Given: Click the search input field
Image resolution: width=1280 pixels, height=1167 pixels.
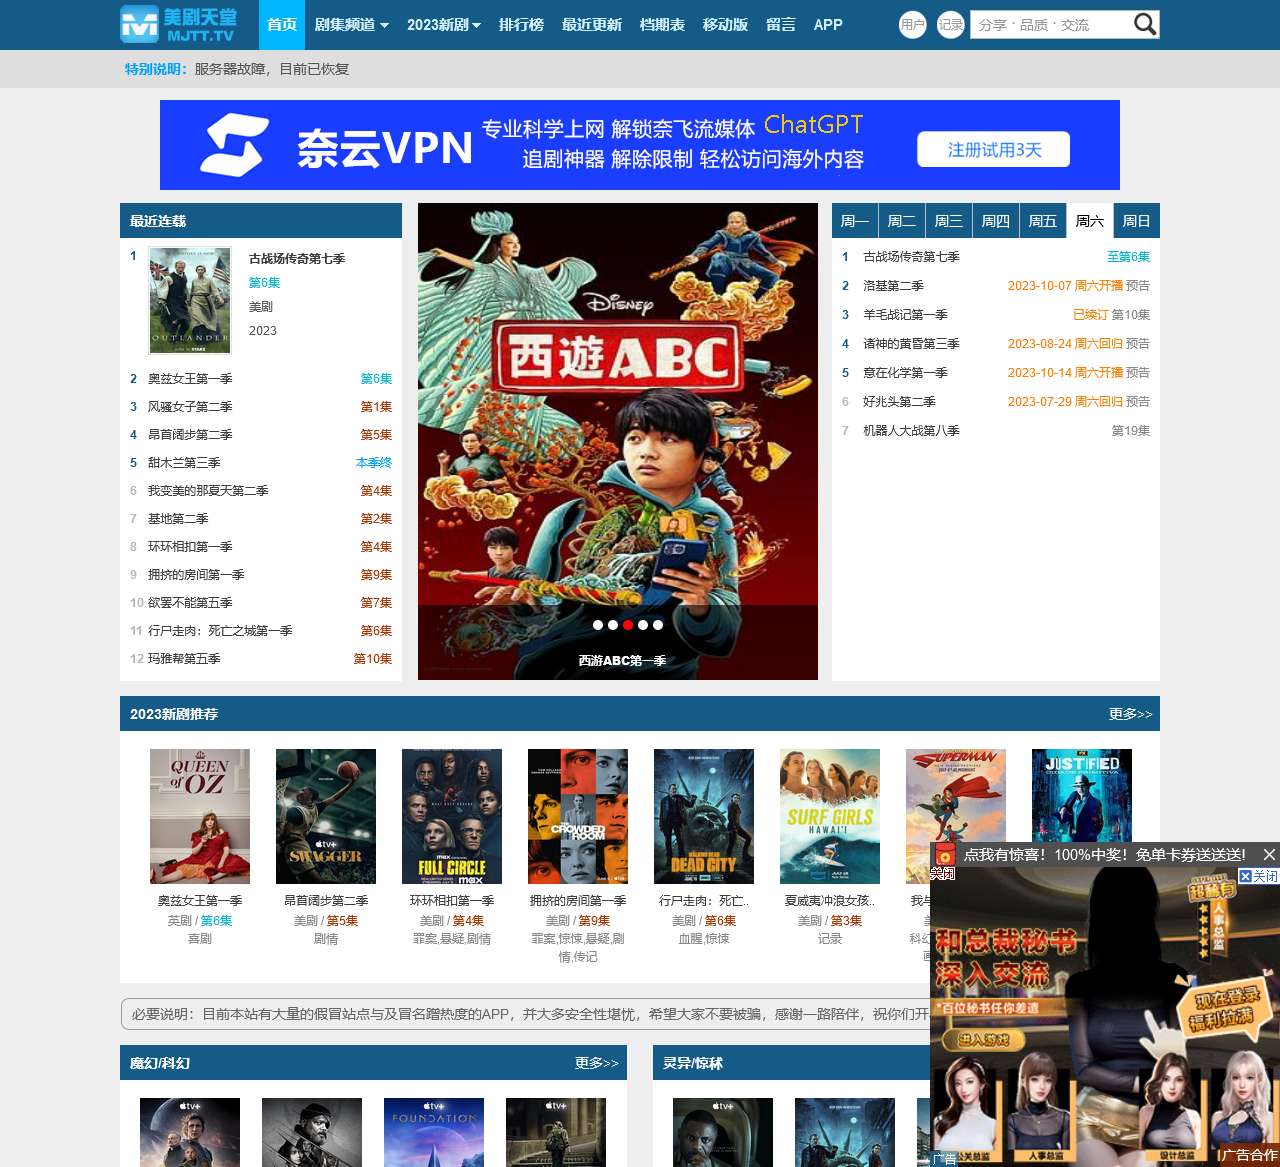Looking at the screenshot, I should [1050, 25].
